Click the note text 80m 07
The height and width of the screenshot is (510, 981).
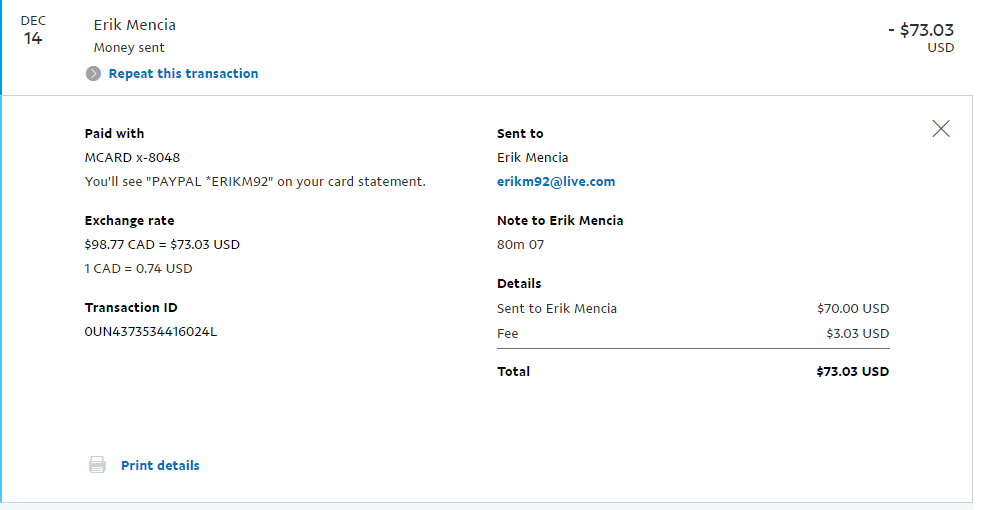coord(520,245)
